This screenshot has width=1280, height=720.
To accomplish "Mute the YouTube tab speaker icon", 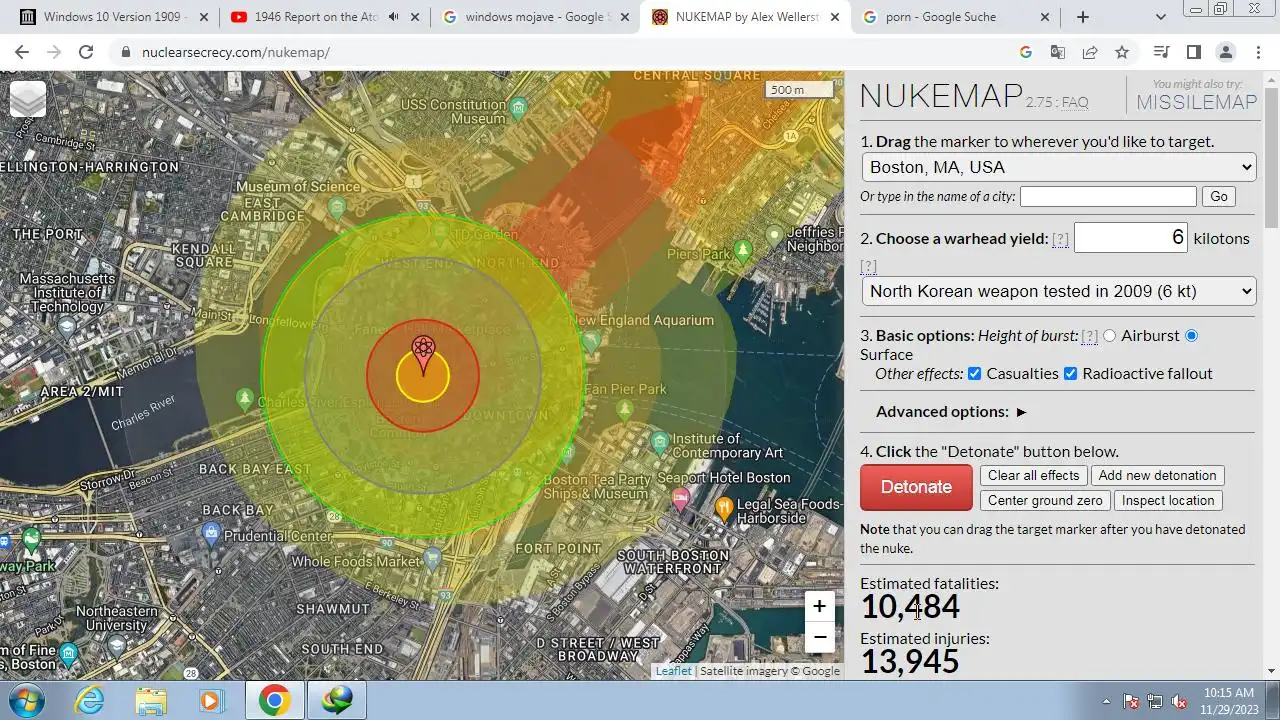I will coord(393,17).
